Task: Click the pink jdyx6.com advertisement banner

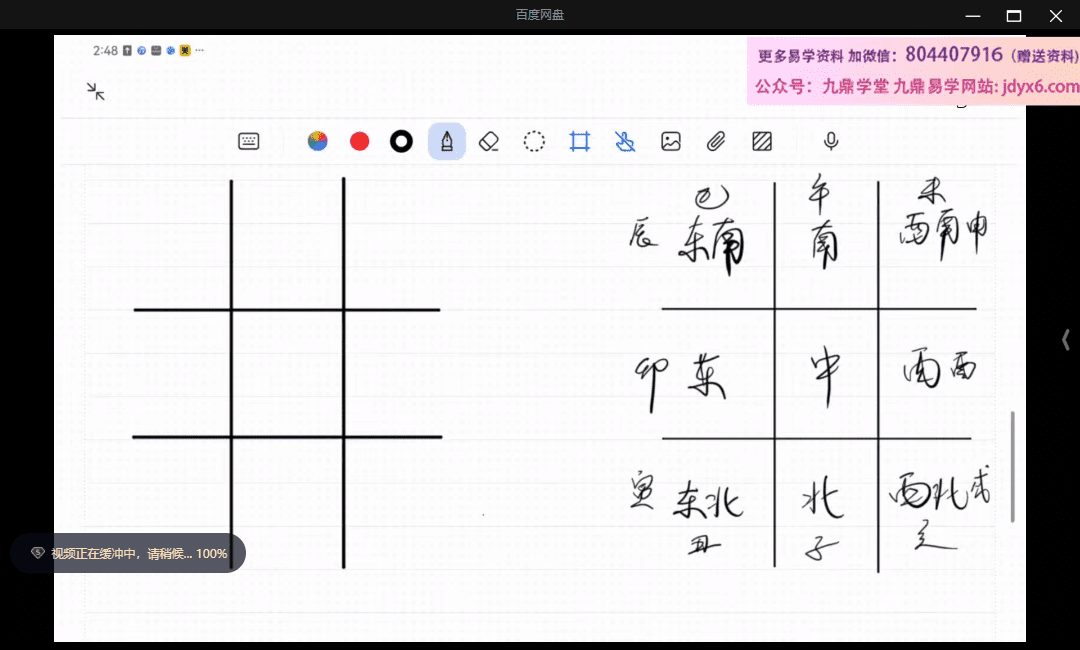Action: pyautogui.click(x=913, y=71)
